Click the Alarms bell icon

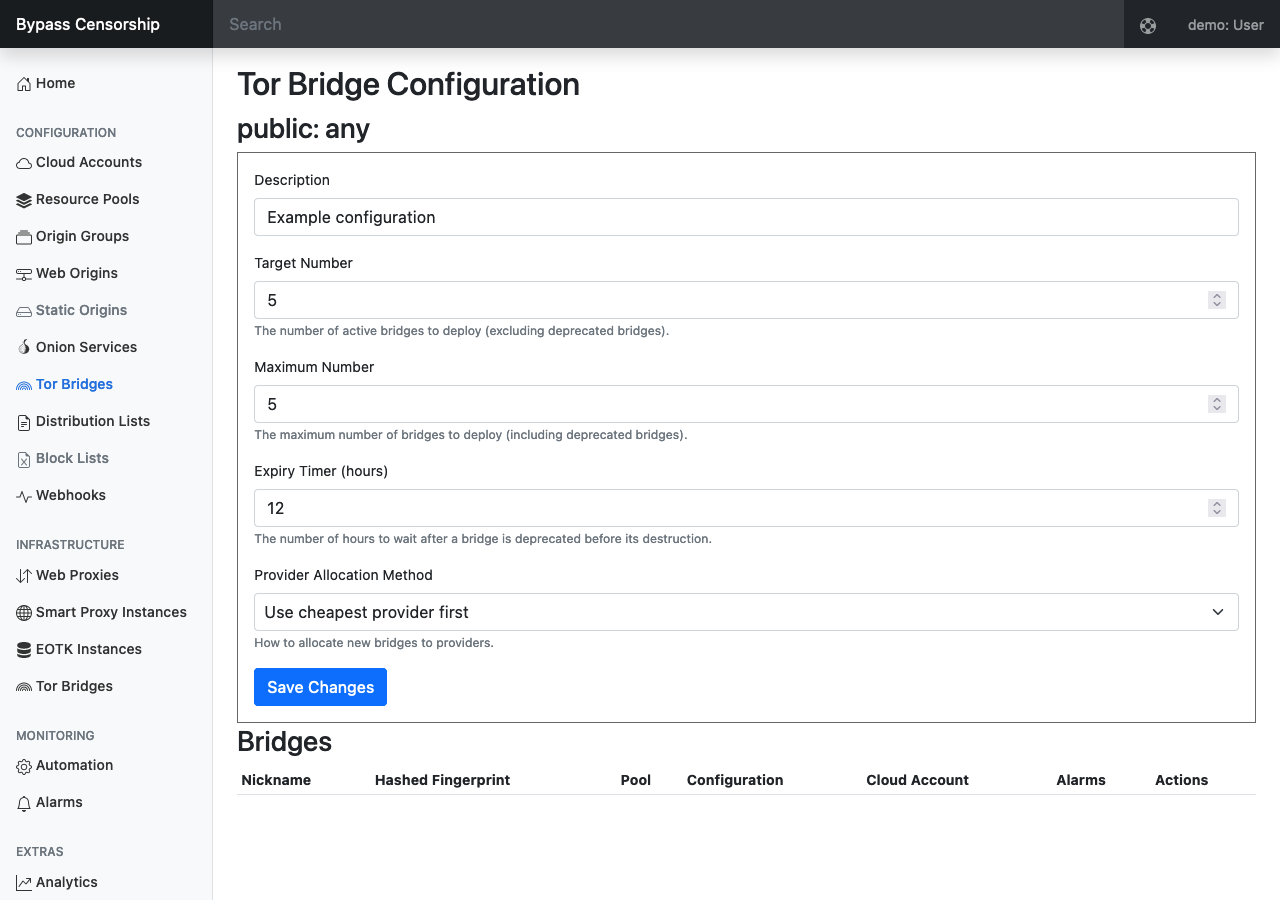click(x=24, y=803)
